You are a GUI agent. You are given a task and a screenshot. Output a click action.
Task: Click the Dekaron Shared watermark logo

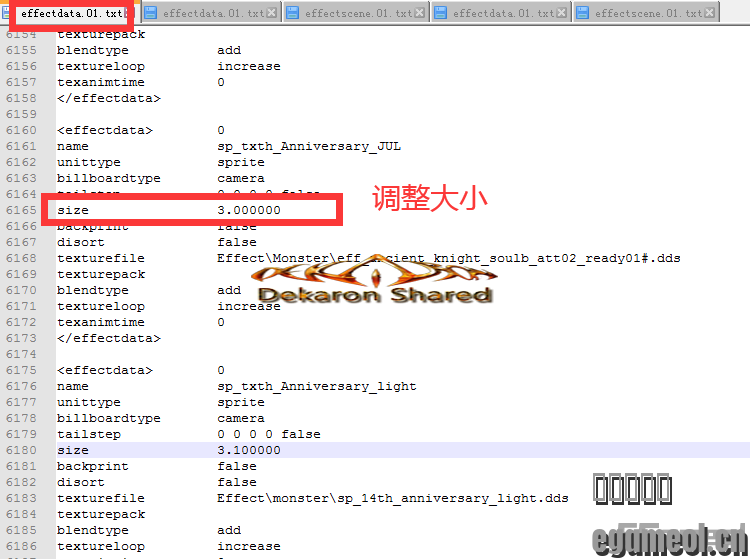pos(375,284)
